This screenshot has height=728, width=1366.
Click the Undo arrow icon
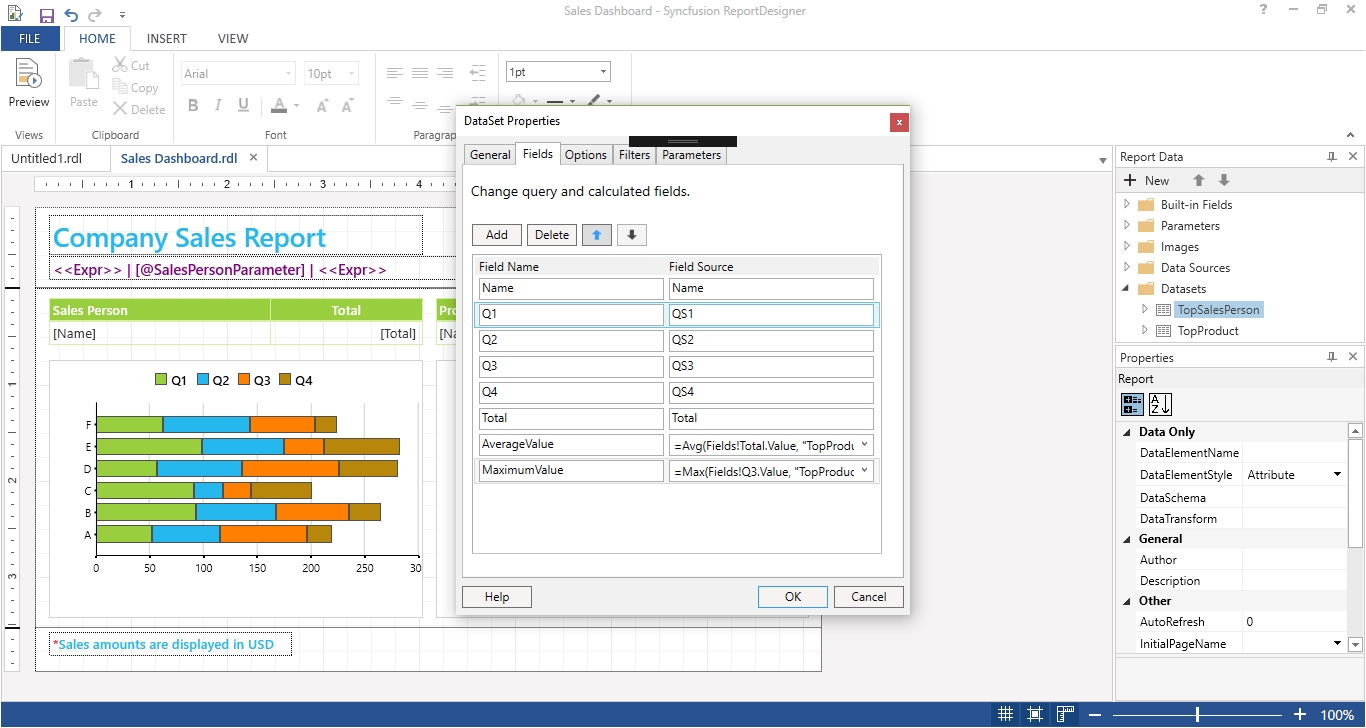71,15
